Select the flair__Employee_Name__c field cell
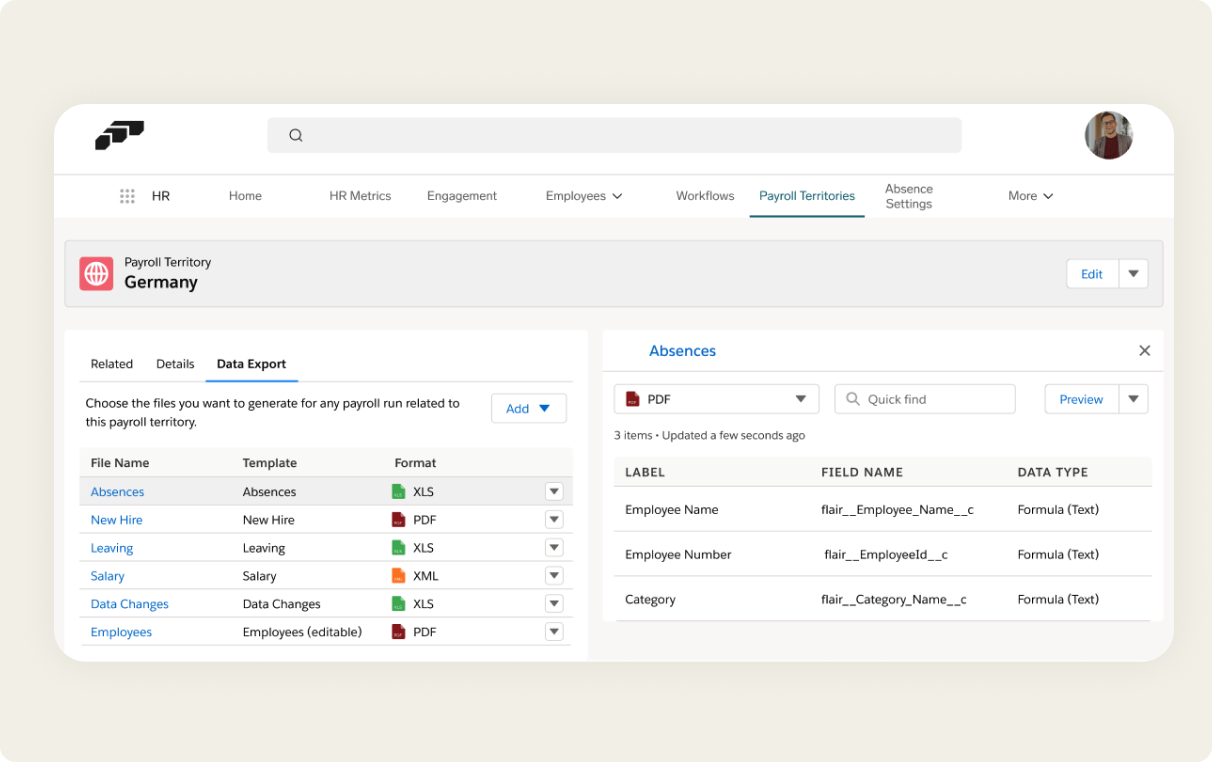 coord(897,510)
